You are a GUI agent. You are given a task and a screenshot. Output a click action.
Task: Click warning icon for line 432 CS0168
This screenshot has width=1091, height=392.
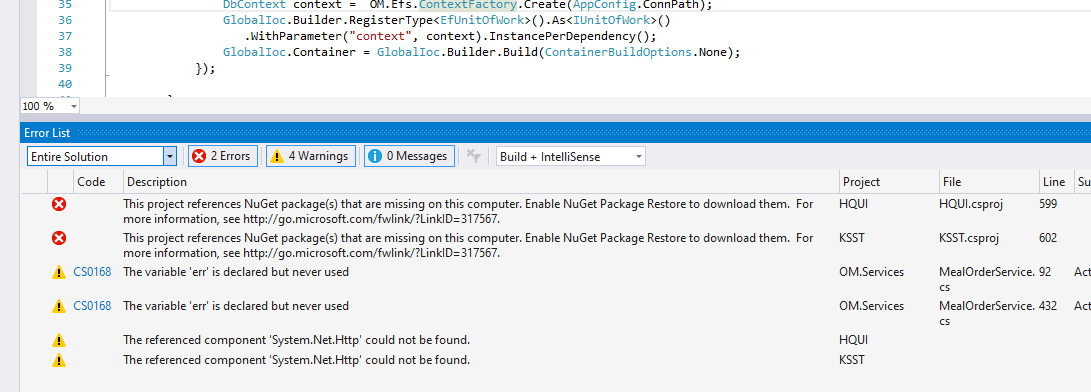59,306
